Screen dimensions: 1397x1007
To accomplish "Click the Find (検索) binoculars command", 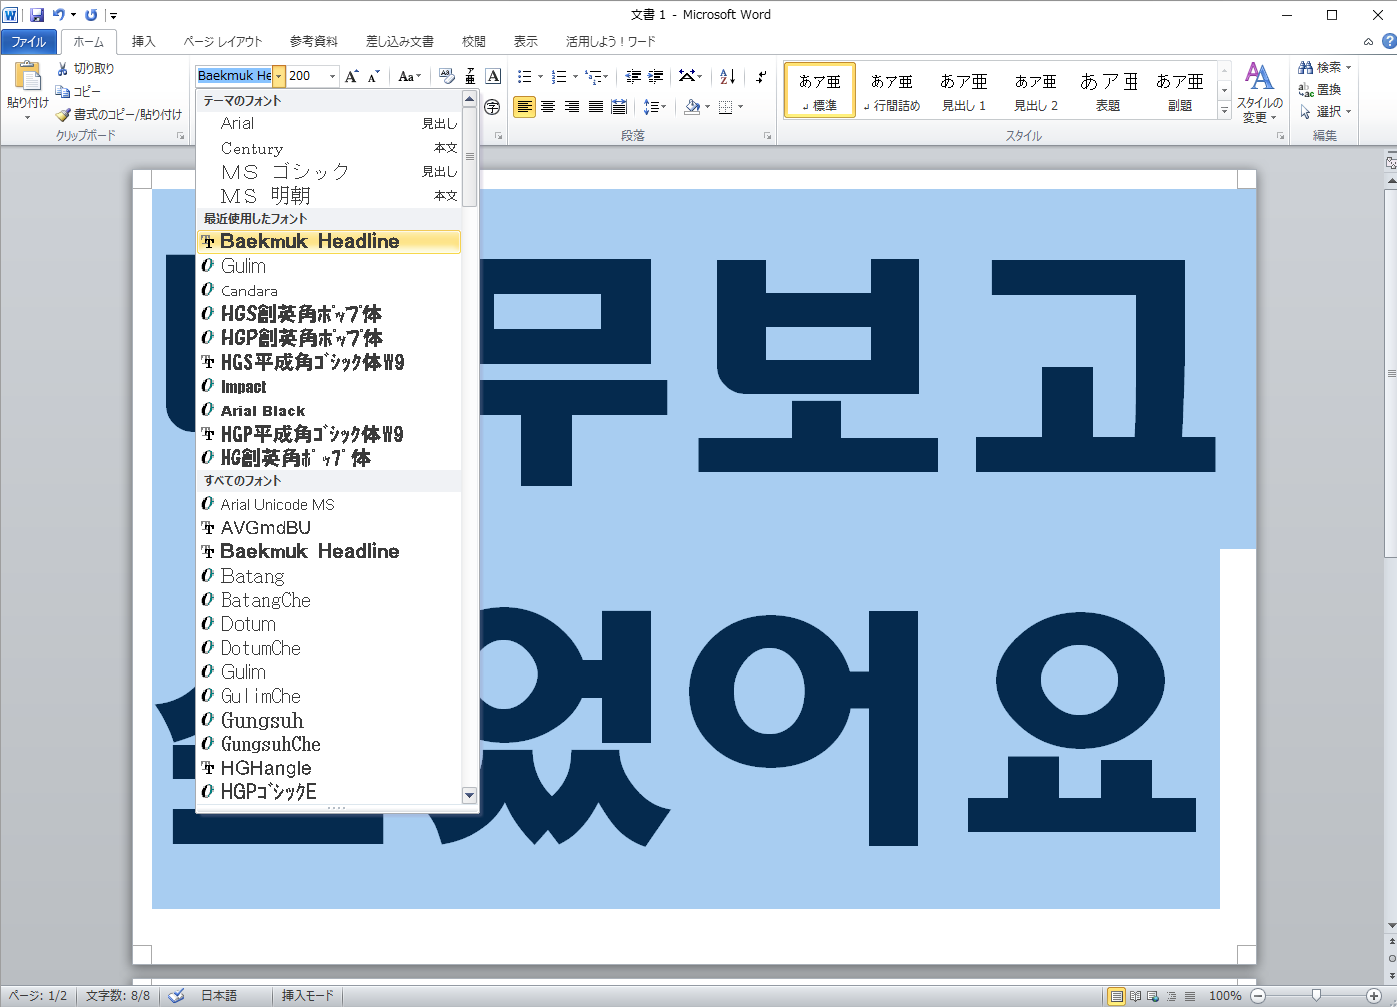I will coord(1324,67).
